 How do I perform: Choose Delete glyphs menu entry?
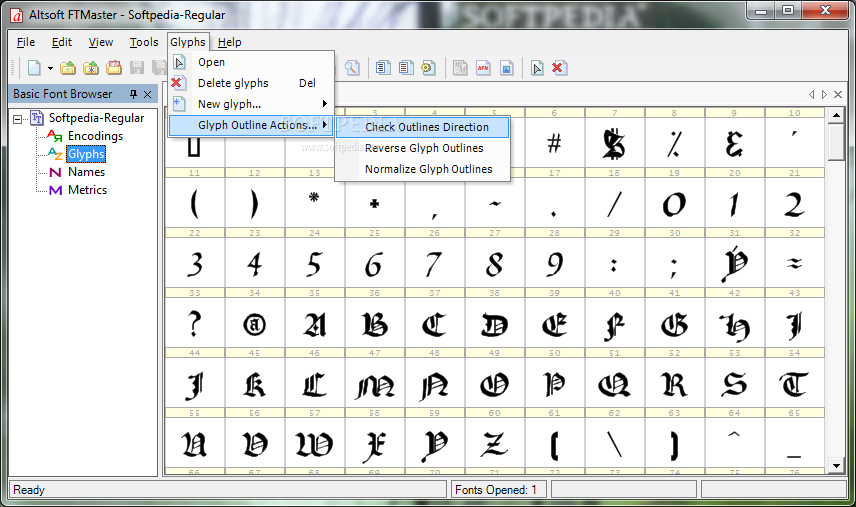(x=251, y=83)
